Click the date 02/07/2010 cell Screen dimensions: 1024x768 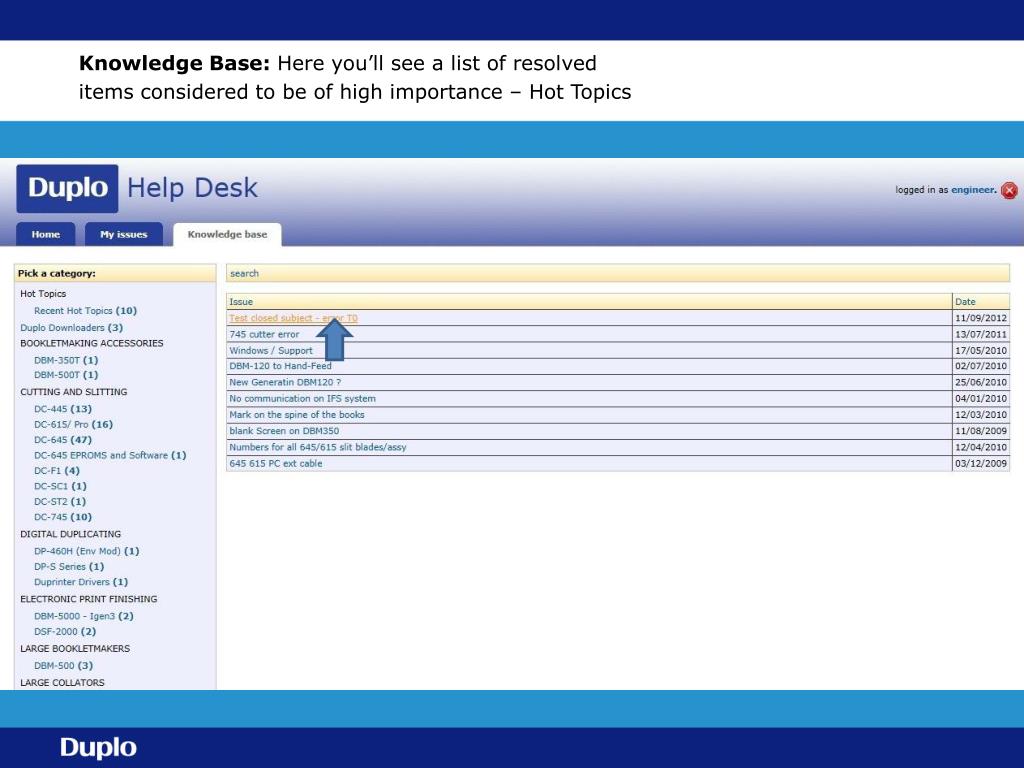[x=981, y=366]
